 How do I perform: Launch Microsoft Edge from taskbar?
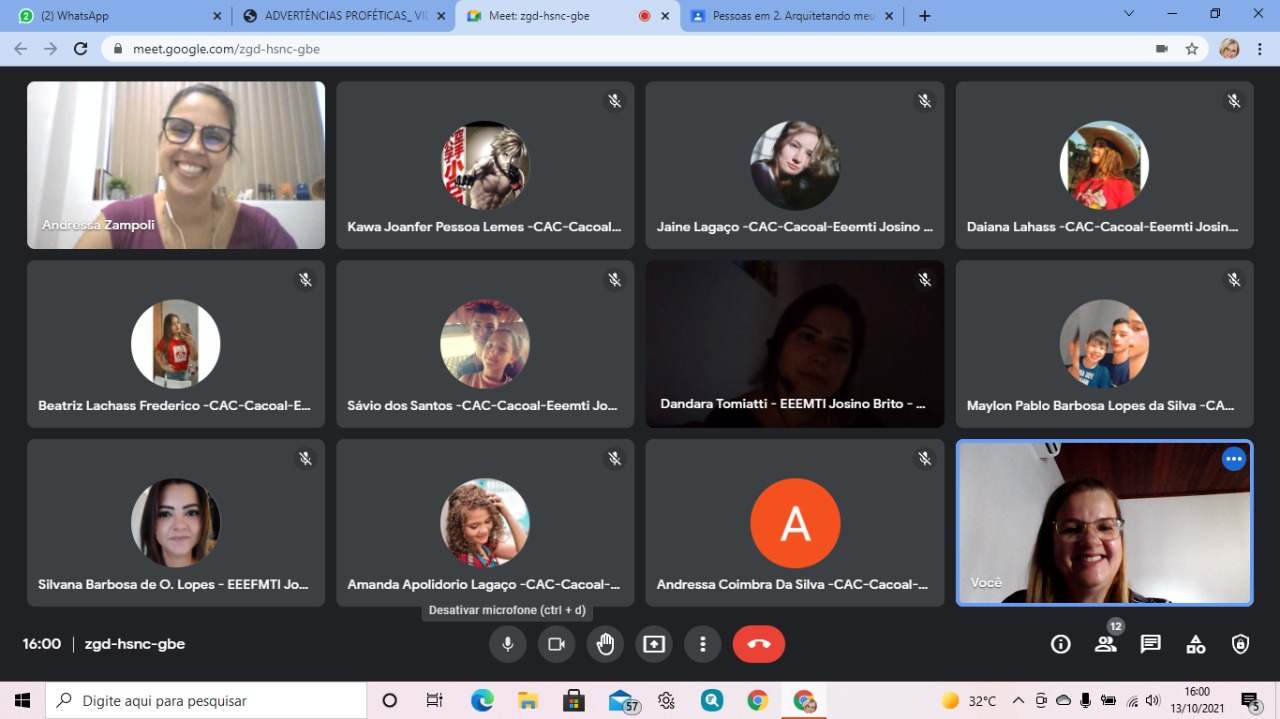point(482,700)
